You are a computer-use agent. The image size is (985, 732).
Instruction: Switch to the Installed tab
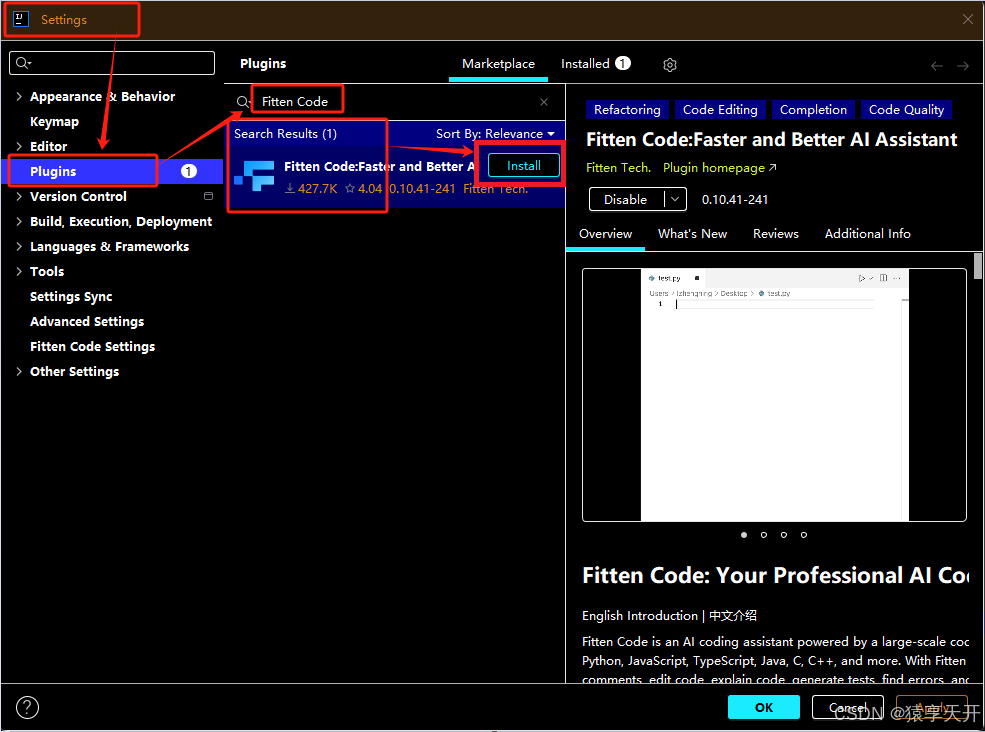596,64
